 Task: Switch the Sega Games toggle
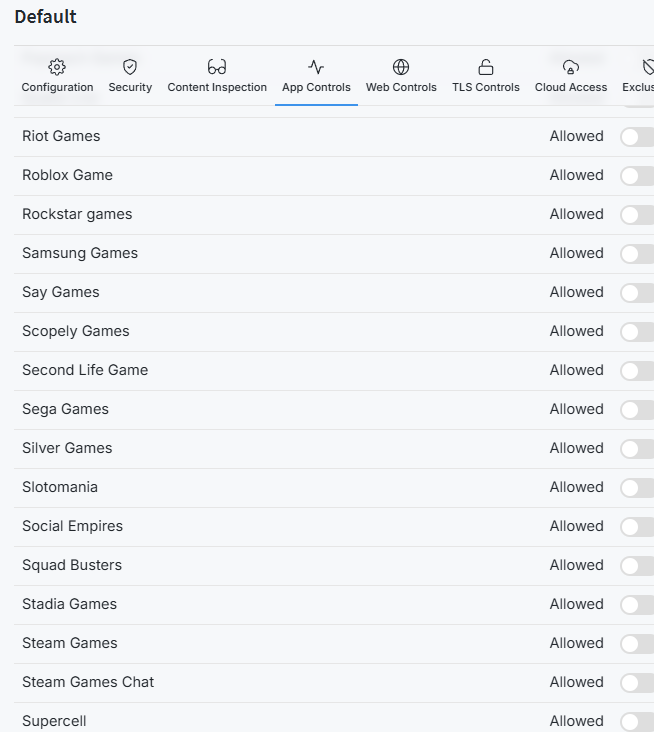(x=637, y=410)
